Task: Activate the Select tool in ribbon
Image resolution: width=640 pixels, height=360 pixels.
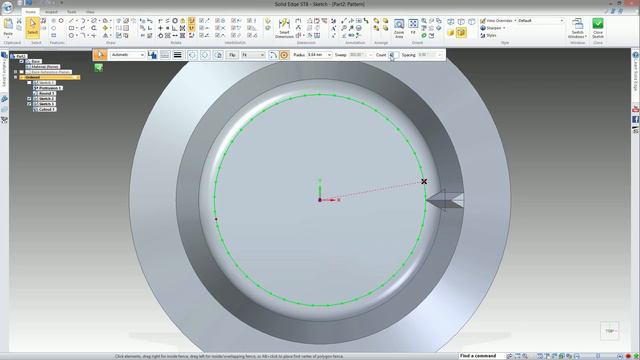Action: 33,28
